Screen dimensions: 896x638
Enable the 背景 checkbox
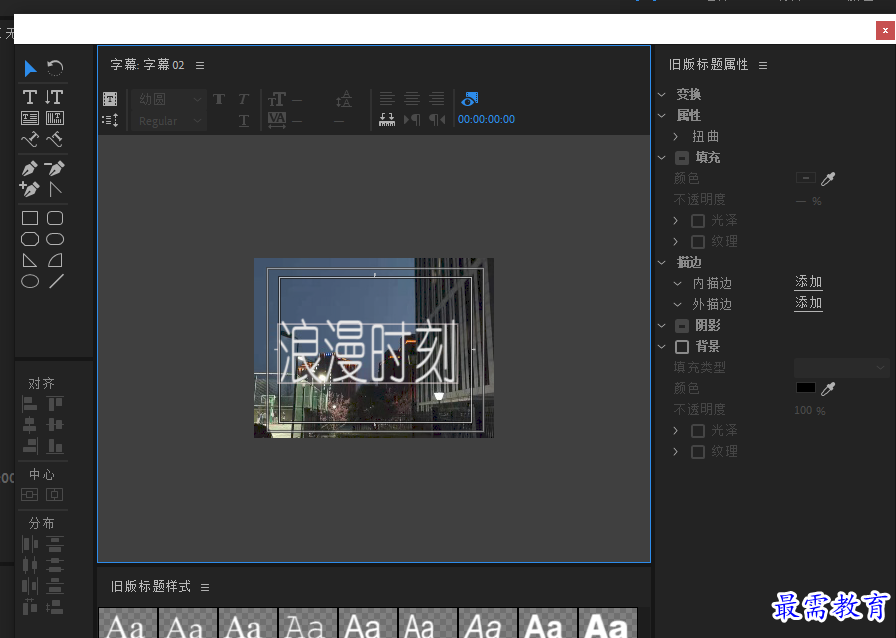pyautogui.click(x=681, y=347)
